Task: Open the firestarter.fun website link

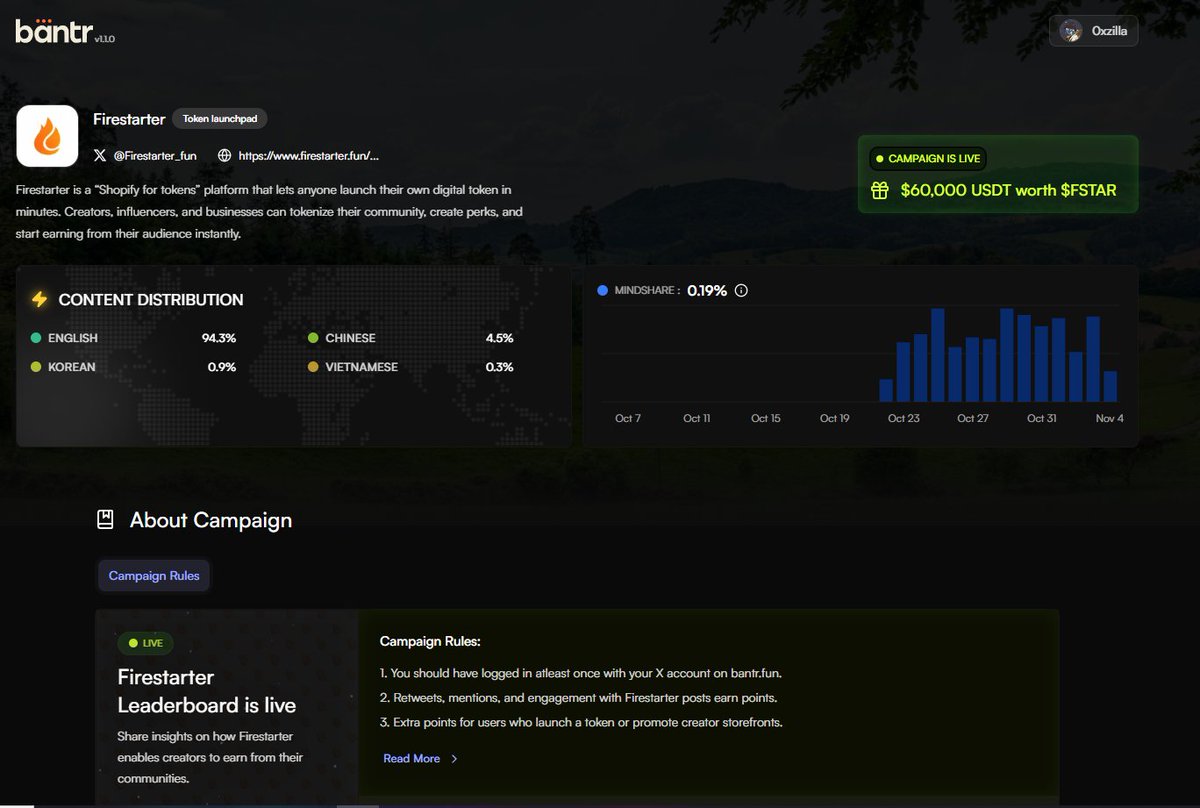Action: [x=308, y=156]
